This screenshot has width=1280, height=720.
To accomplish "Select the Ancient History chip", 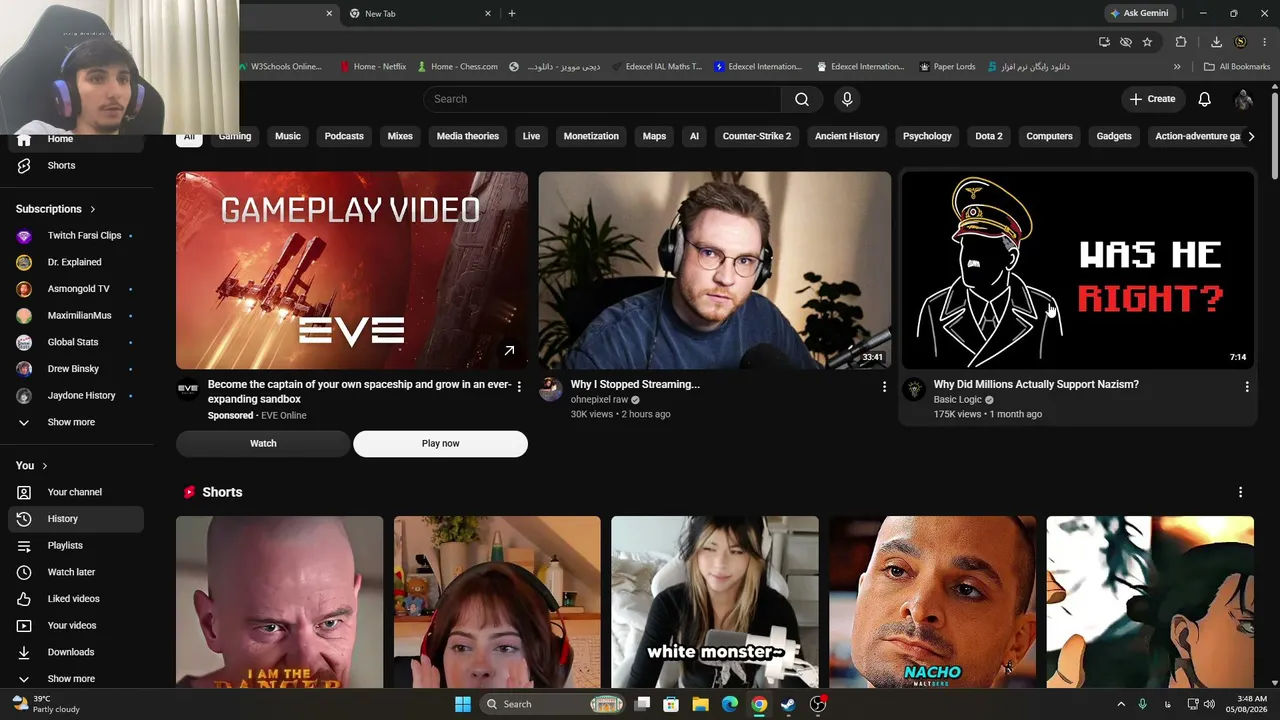I will [847, 136].
